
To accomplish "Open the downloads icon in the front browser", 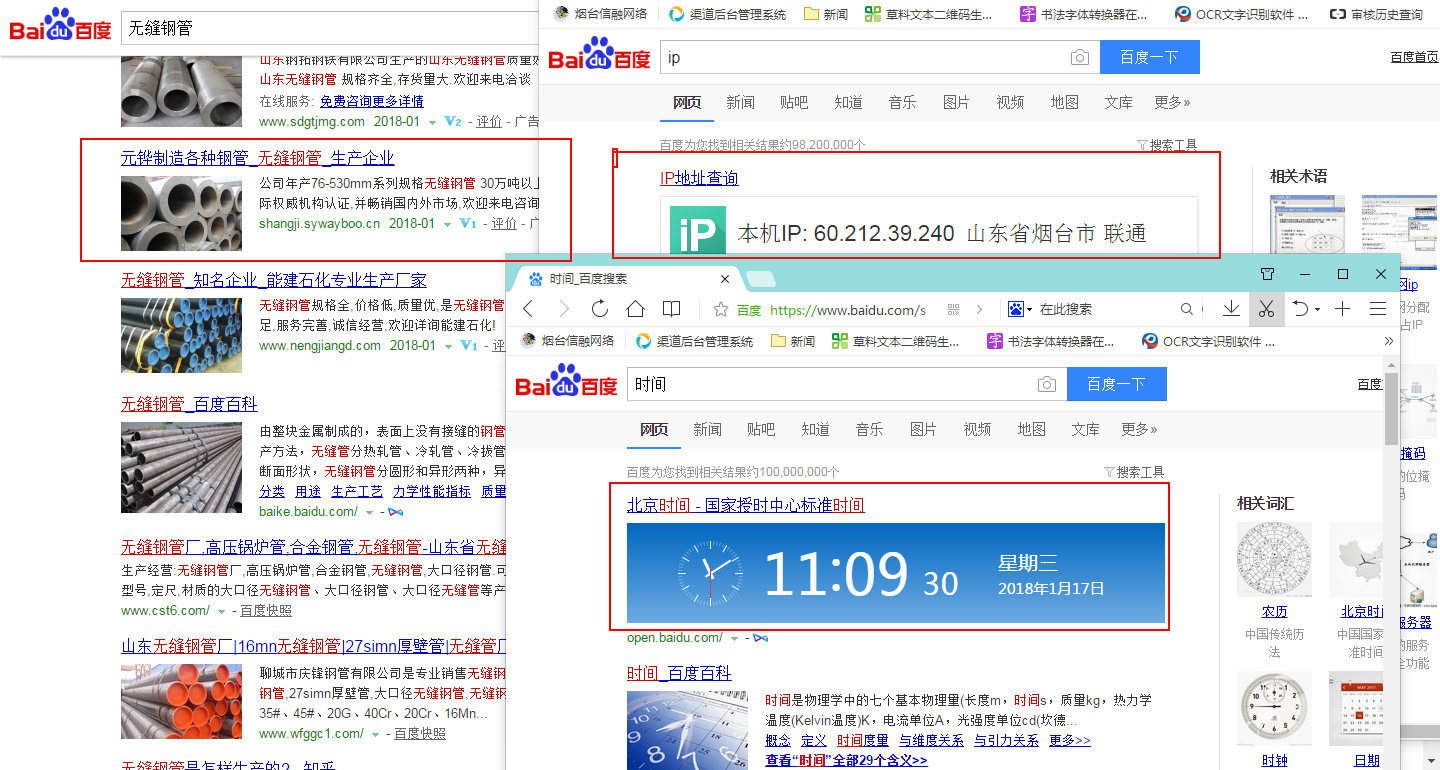I will [x=1232, y=309].
